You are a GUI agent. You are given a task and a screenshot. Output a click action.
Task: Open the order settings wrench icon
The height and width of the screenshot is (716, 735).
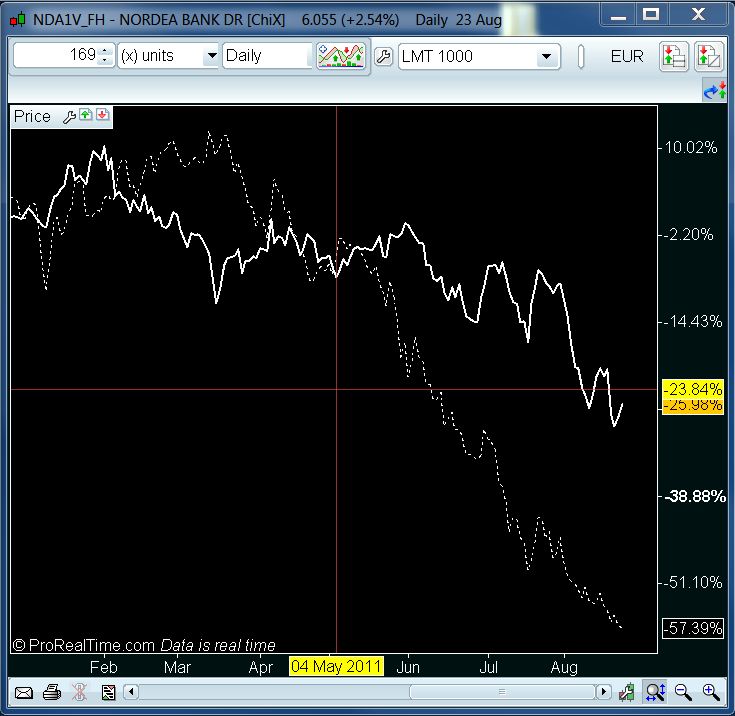[x=383, y=57]
